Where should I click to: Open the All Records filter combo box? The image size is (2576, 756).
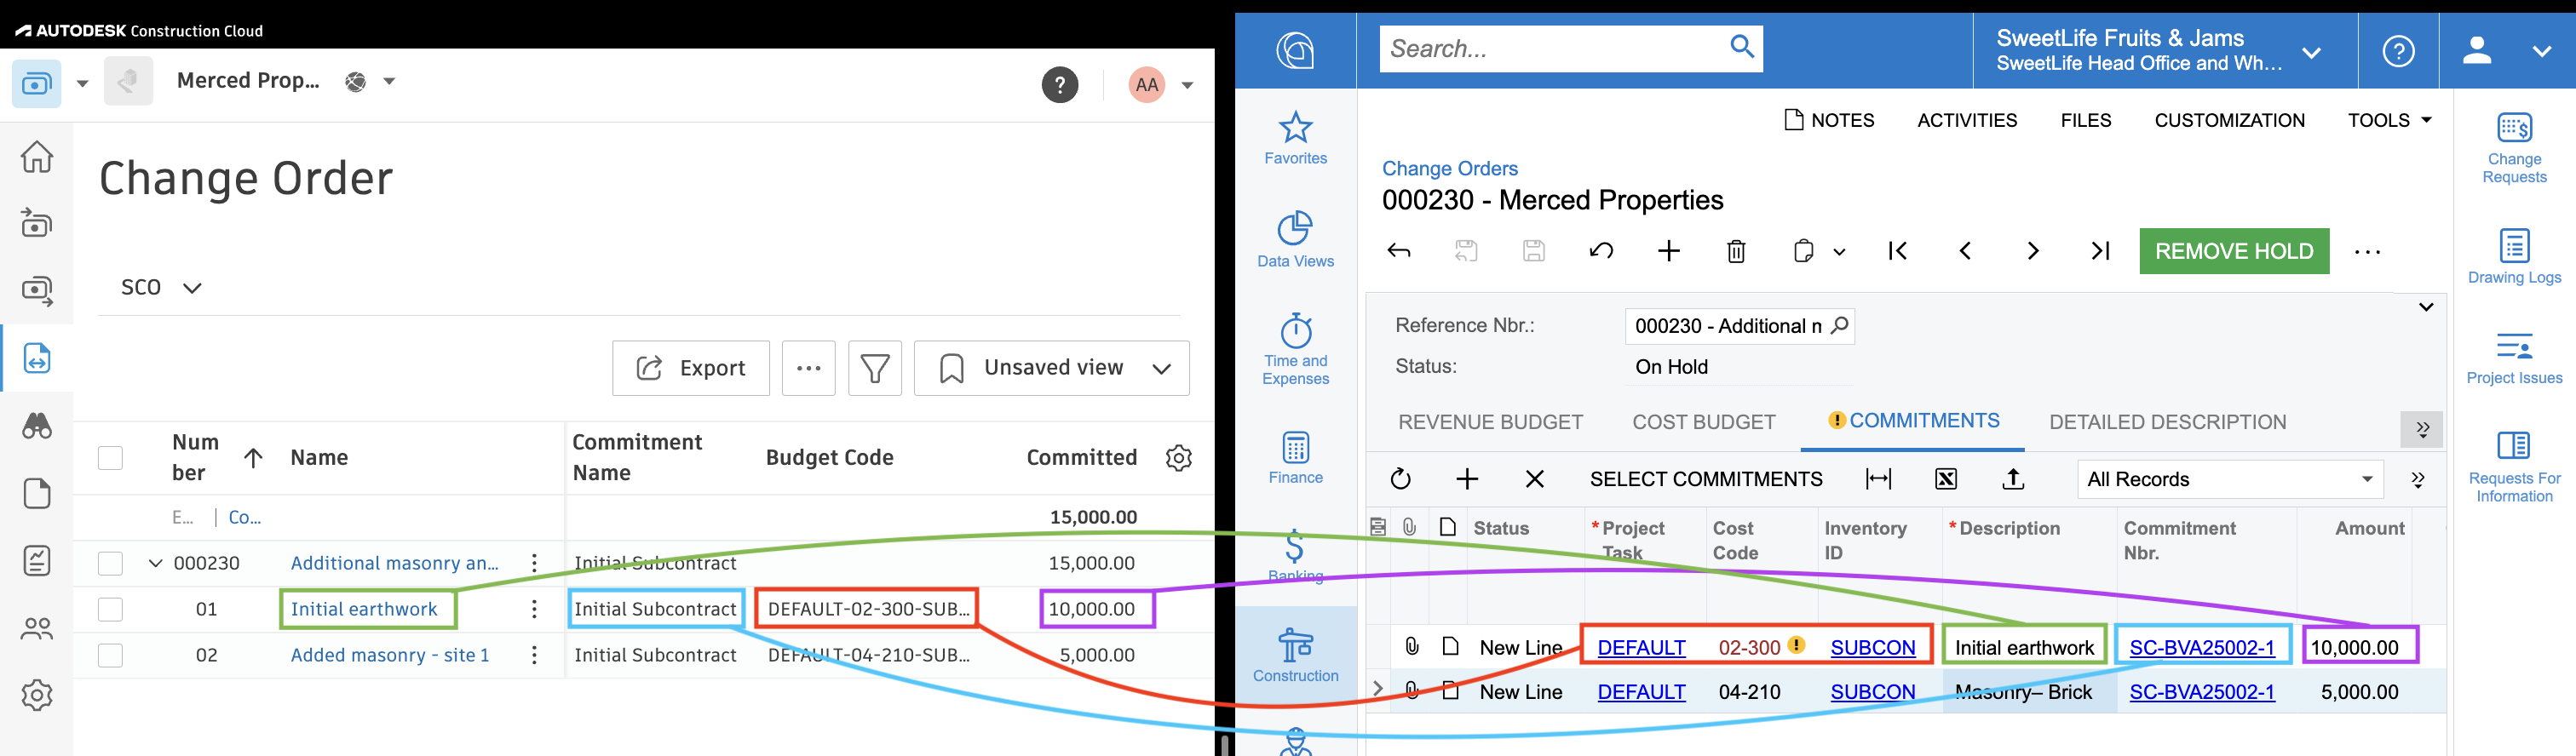[x=2230, y=479]
